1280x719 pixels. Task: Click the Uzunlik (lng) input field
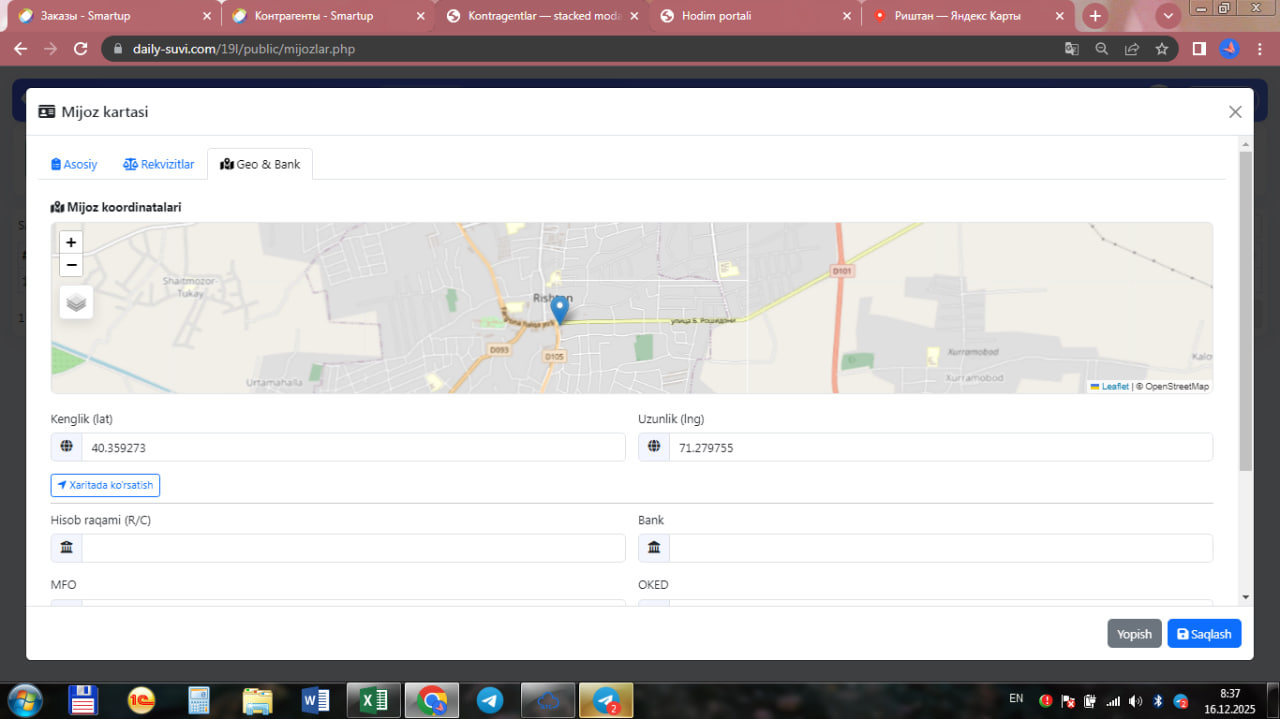(x=940, y=448)
